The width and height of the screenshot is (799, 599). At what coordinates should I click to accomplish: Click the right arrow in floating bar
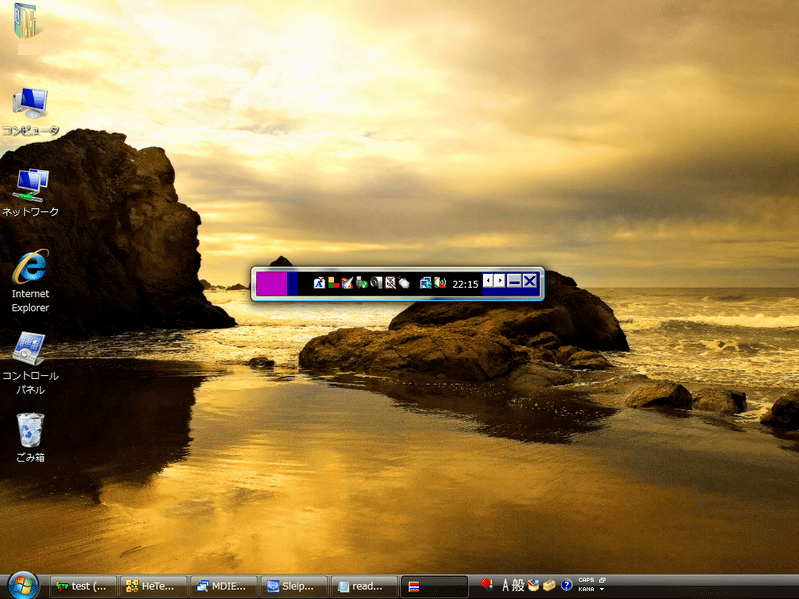pyautogui.click(x=500, y=281)
